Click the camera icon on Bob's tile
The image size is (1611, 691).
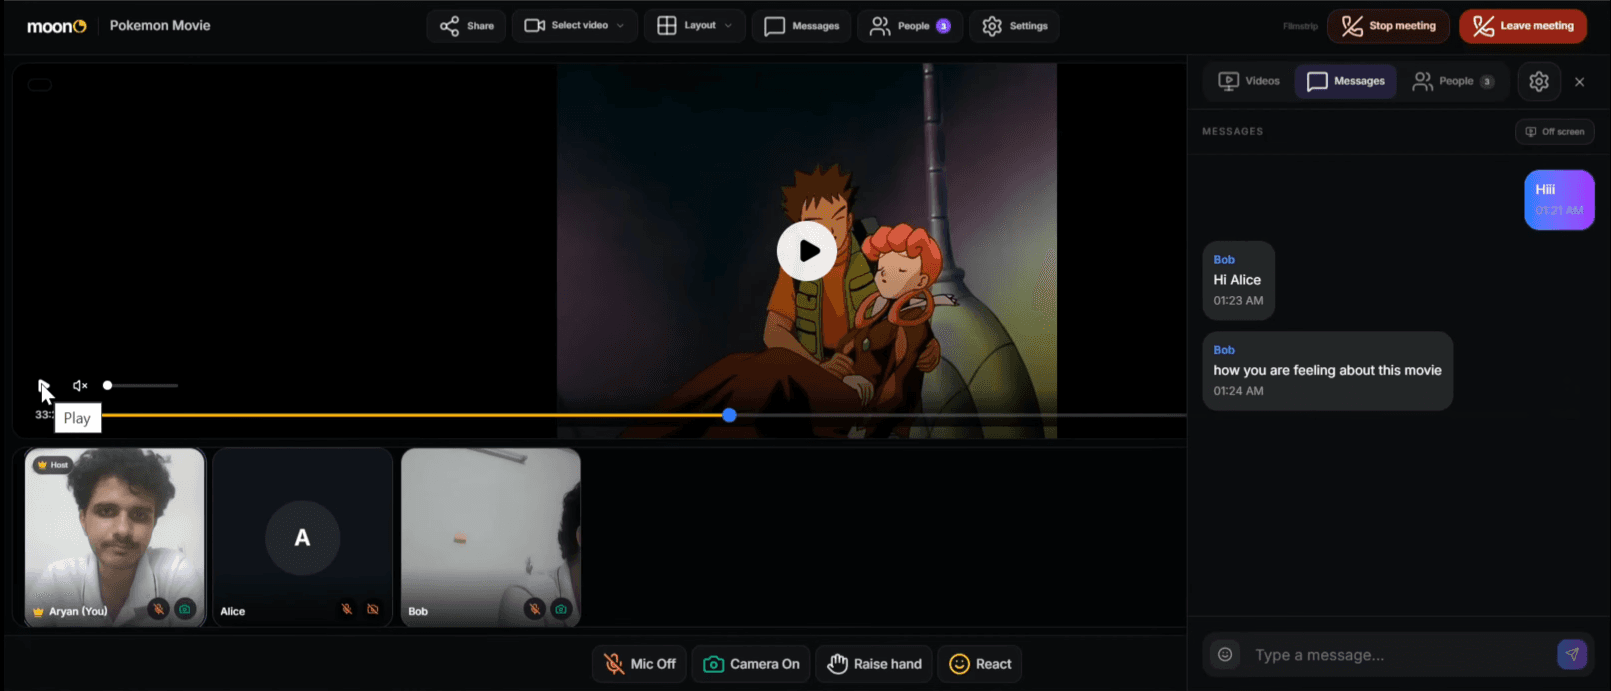561,608
